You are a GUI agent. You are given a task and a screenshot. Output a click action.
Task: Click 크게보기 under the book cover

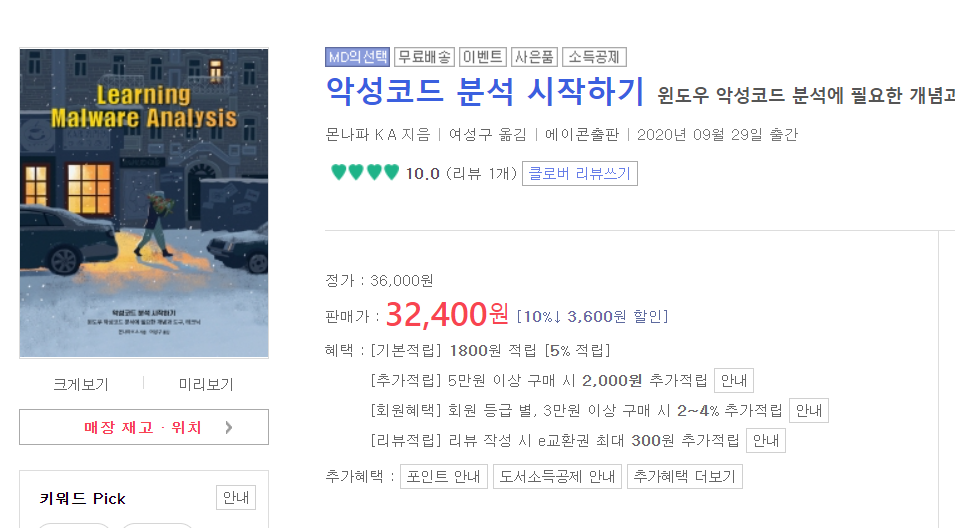point(81,384)
